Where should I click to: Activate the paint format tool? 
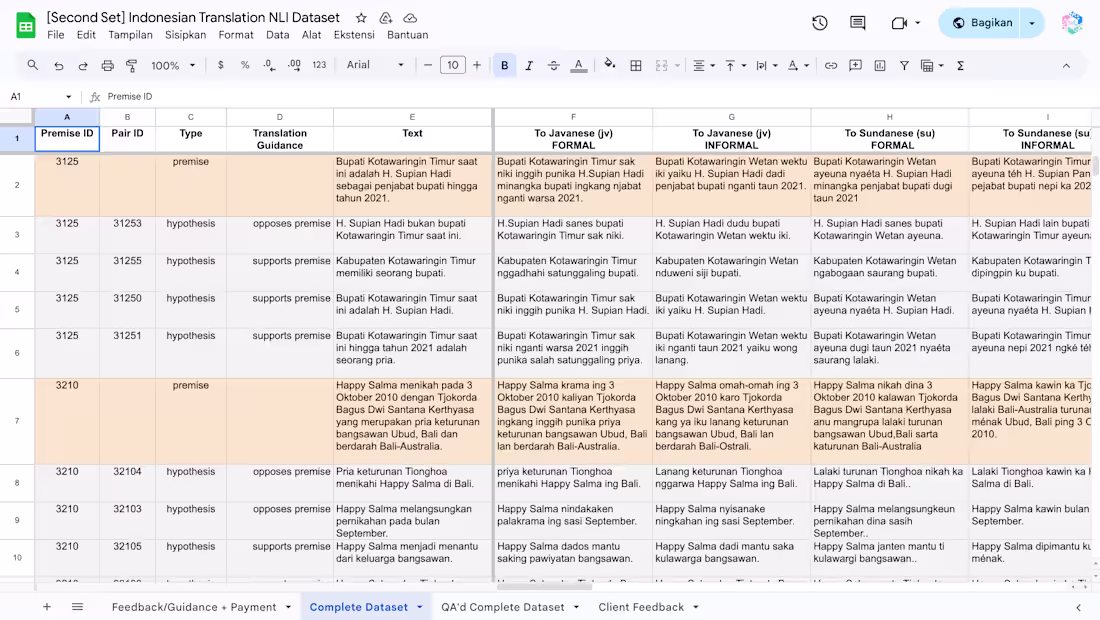tap(131, 65)
